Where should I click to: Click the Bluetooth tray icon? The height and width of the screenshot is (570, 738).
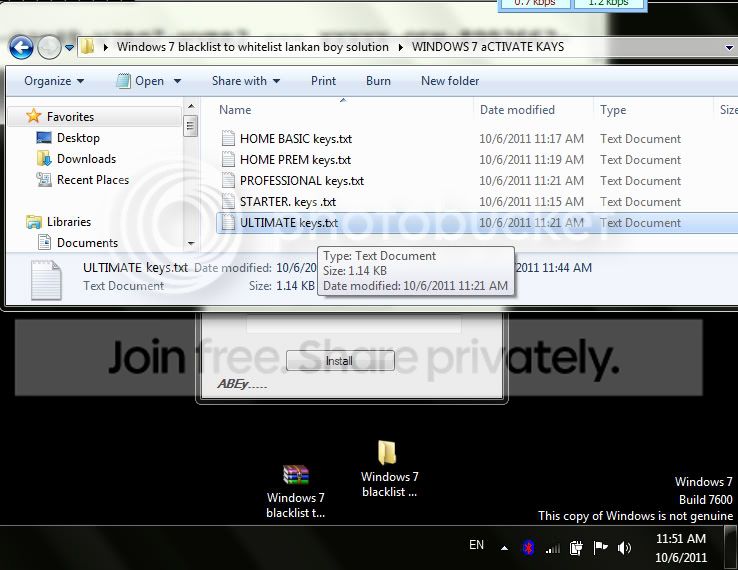tap(528, 547)
